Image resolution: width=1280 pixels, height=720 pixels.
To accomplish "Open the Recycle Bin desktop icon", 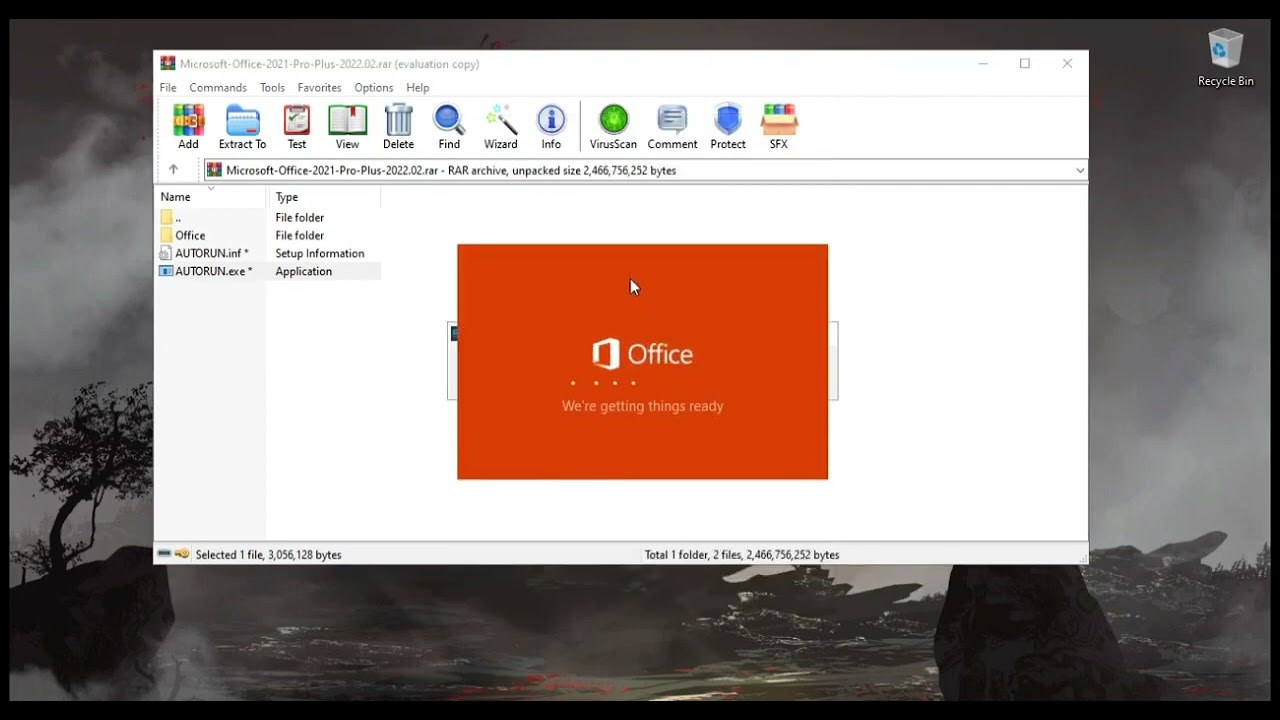I will [1225, 58].
